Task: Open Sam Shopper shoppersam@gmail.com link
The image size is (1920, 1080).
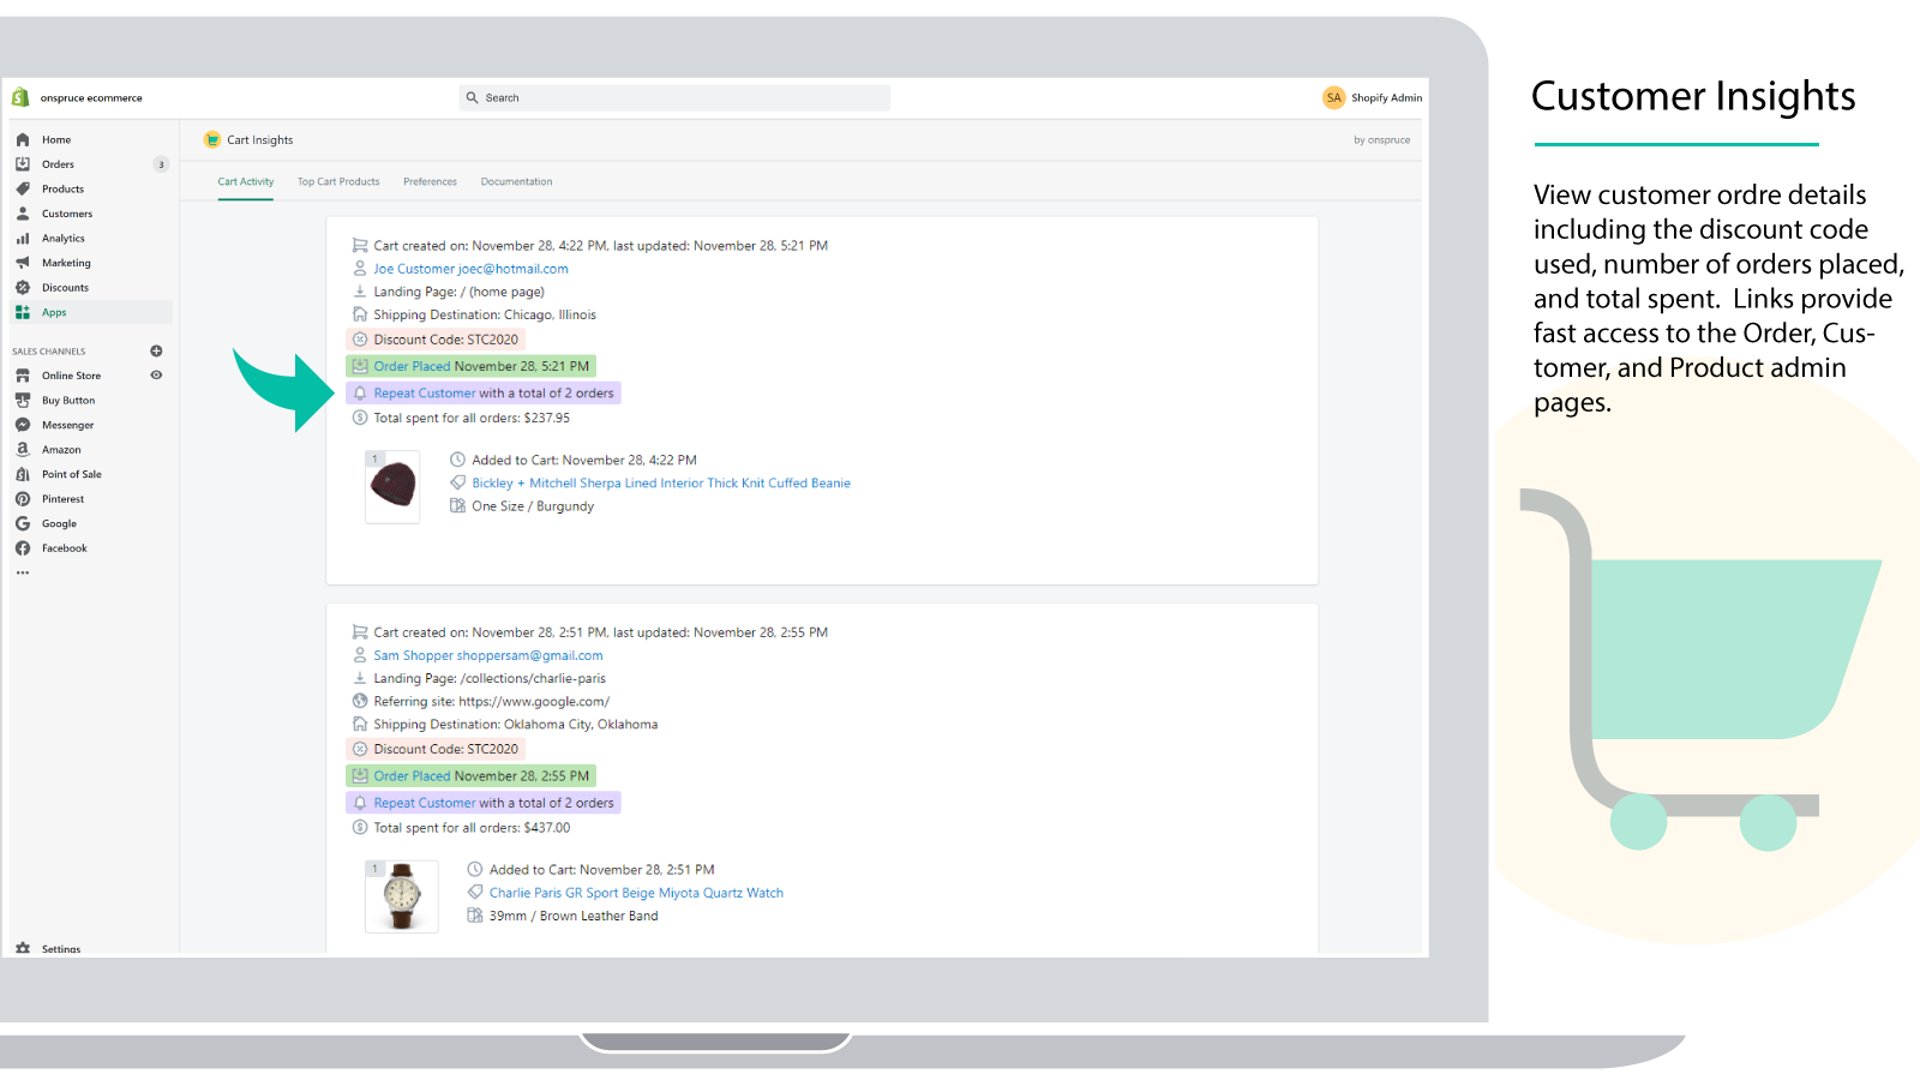Action: click(488, 655)
